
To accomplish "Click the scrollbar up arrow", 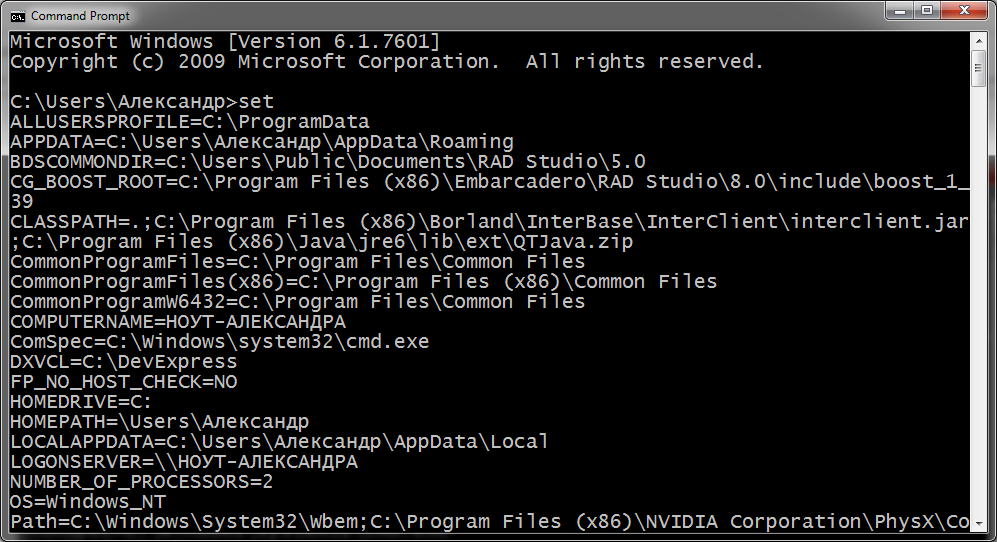I will pos(979,40).
